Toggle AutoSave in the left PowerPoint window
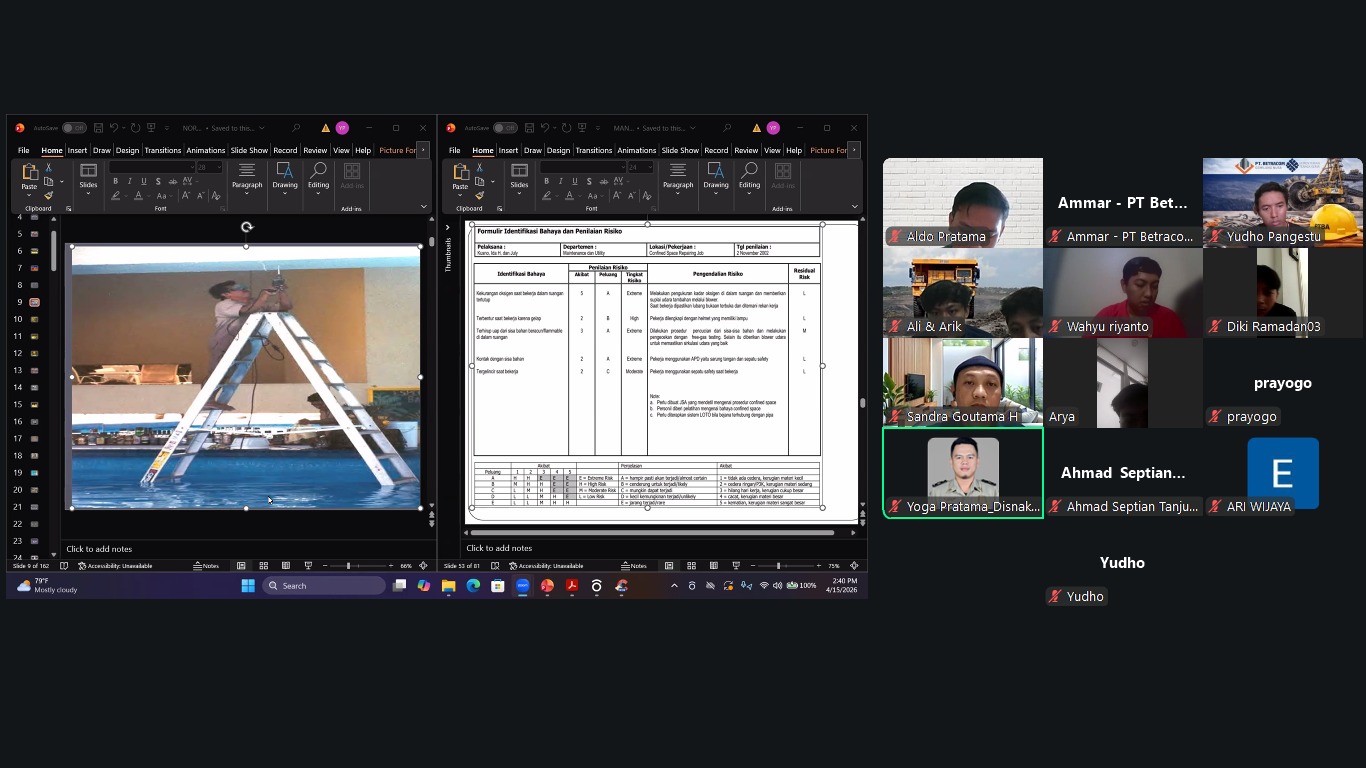 [74, 128]
